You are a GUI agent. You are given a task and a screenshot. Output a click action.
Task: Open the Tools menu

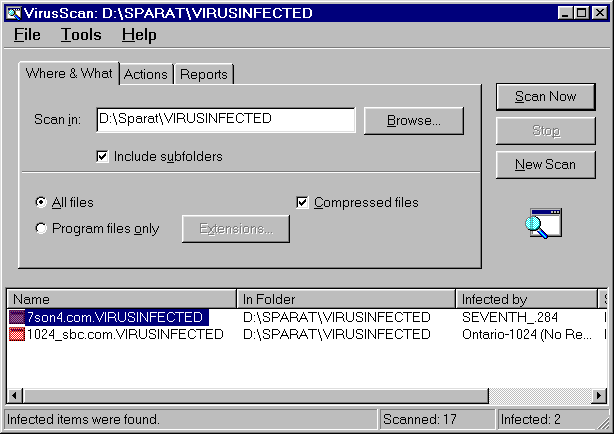point(81,35)
